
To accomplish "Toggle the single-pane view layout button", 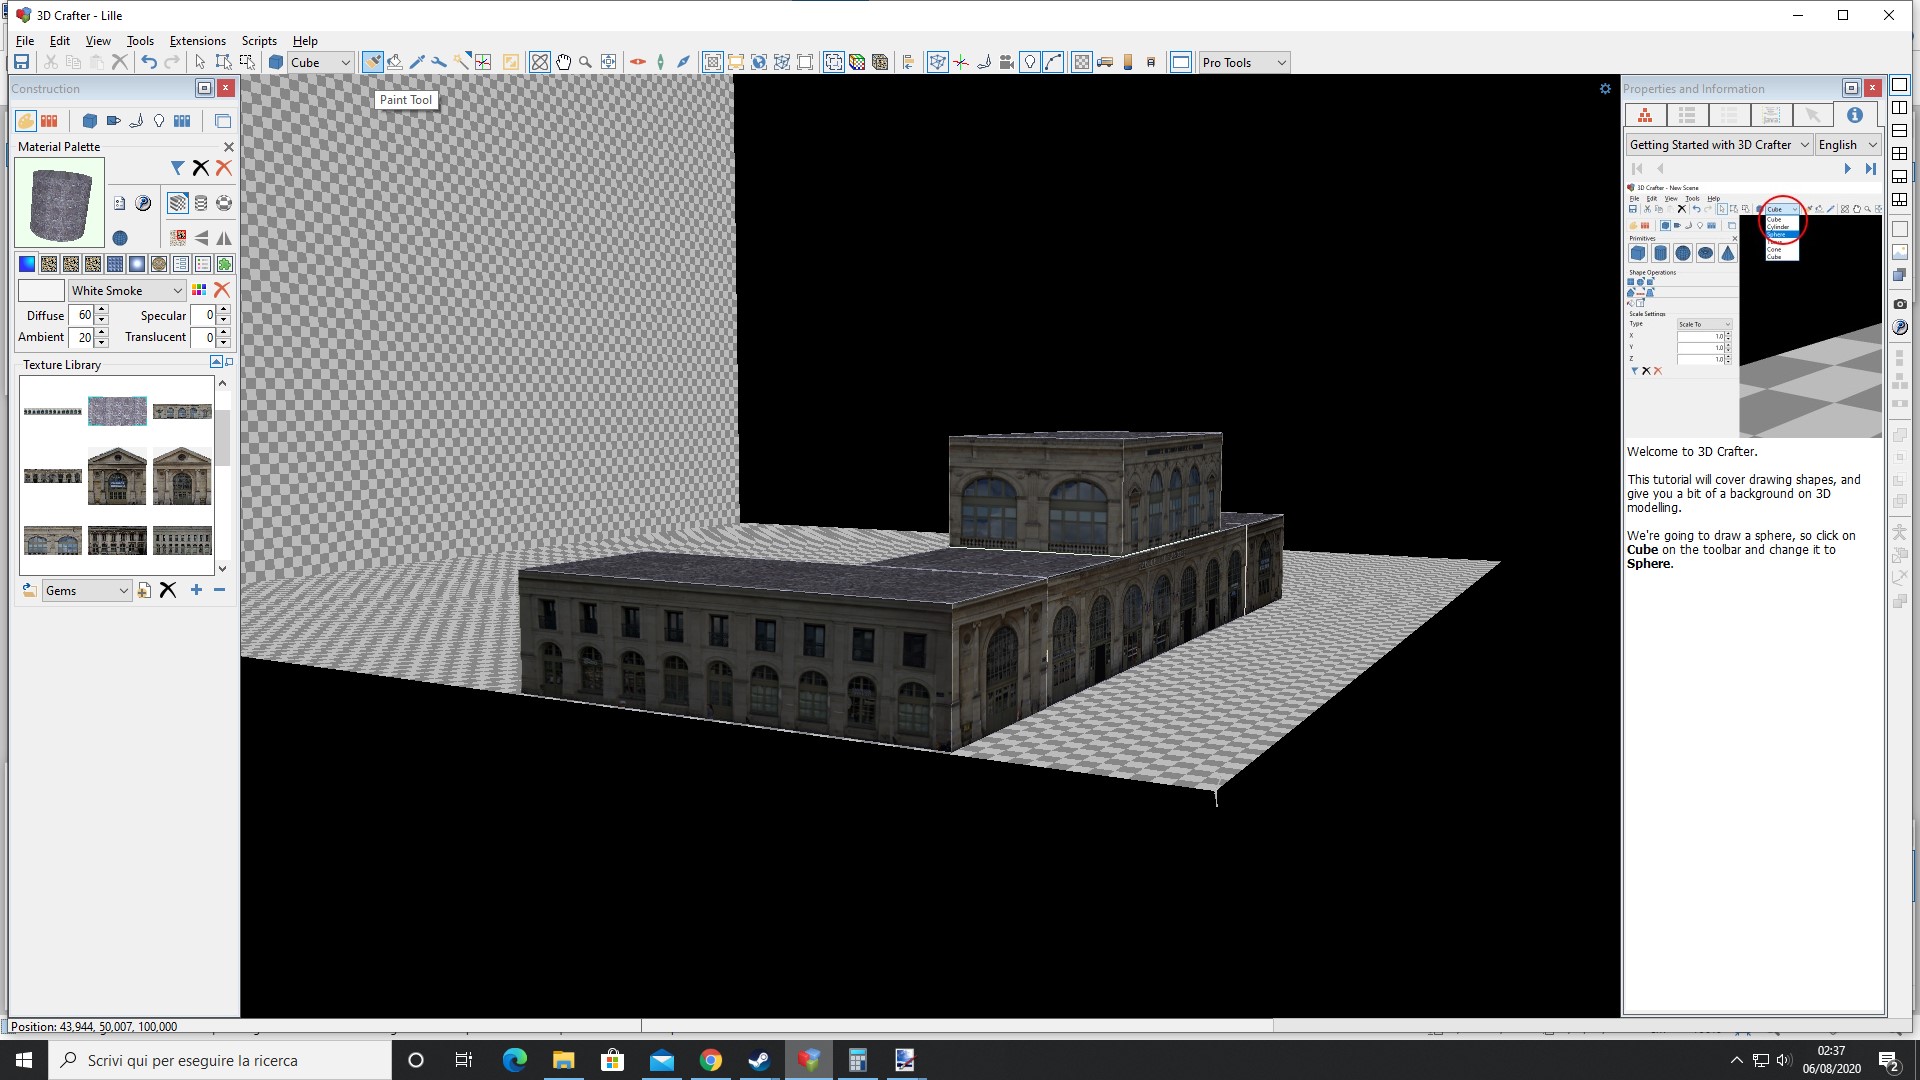I will (1900, 85).
